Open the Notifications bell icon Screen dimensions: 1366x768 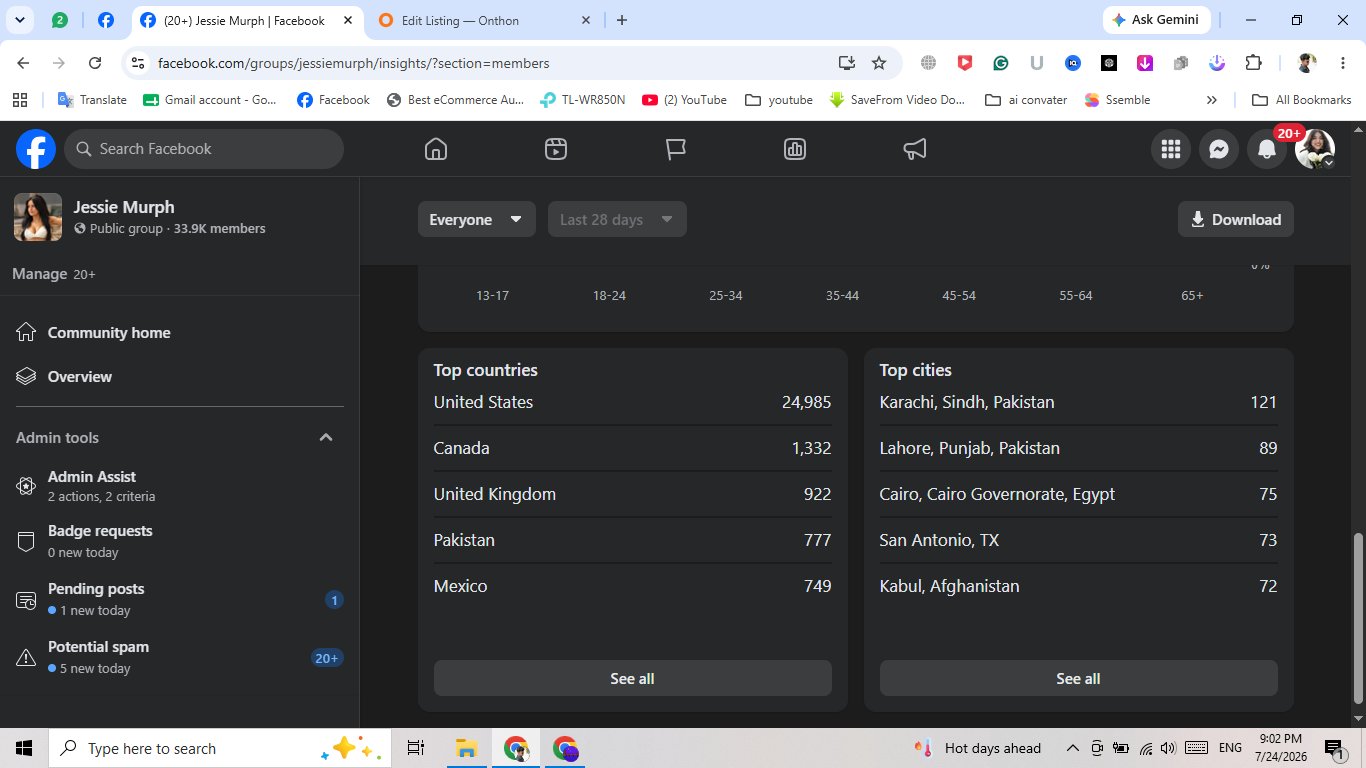click(x=1266, y=149)
